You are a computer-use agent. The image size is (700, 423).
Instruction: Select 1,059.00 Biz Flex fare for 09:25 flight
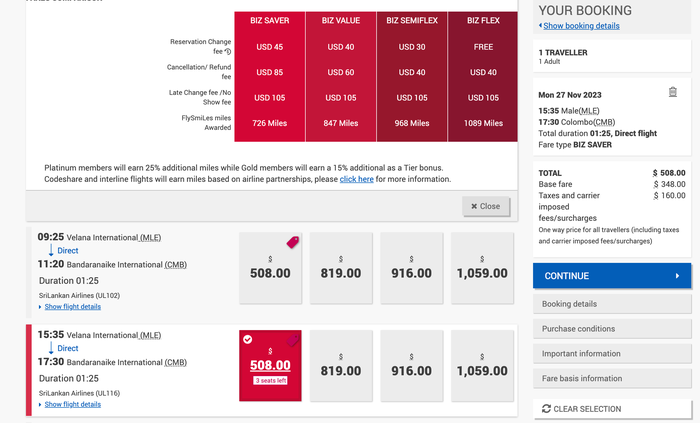pos(482,268)
